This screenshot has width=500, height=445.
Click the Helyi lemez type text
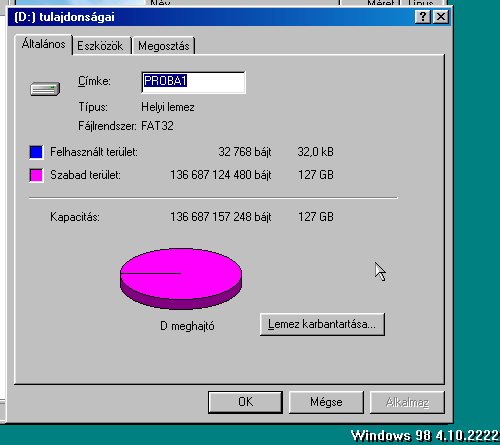point(168,107)
